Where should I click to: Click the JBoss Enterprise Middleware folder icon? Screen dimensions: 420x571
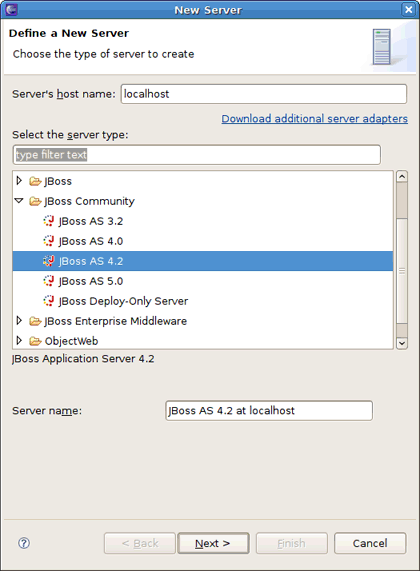click(x=35, y=321)
